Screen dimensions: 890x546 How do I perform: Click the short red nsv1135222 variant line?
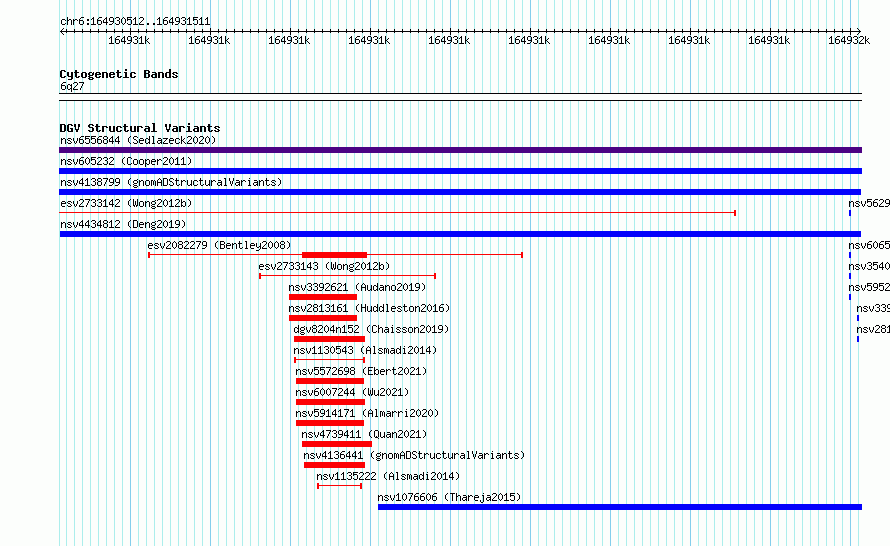click(339, 486)
